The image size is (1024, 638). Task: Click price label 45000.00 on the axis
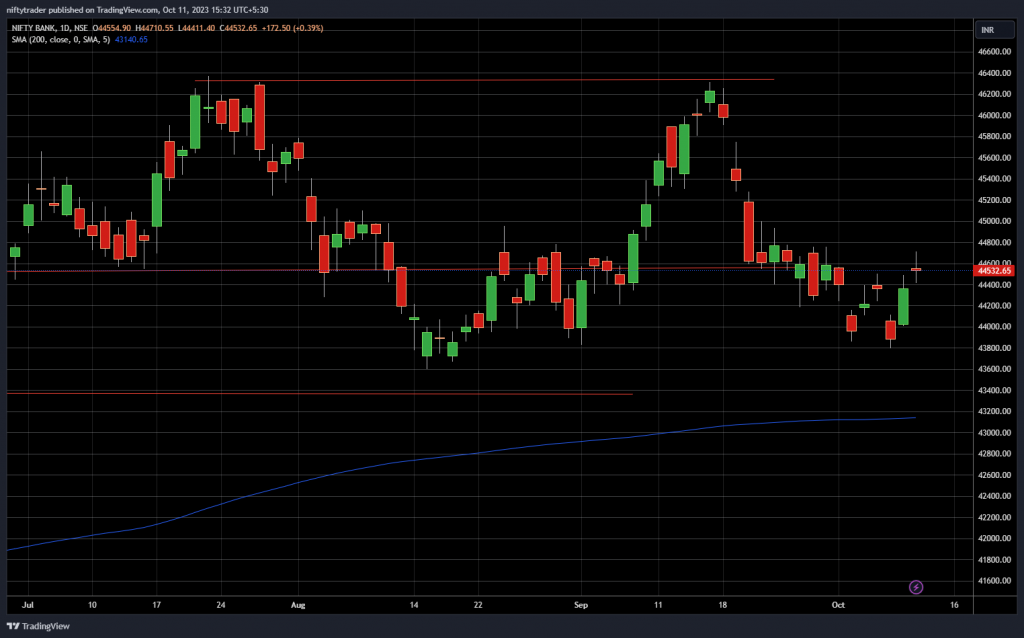tap(994, 221)
